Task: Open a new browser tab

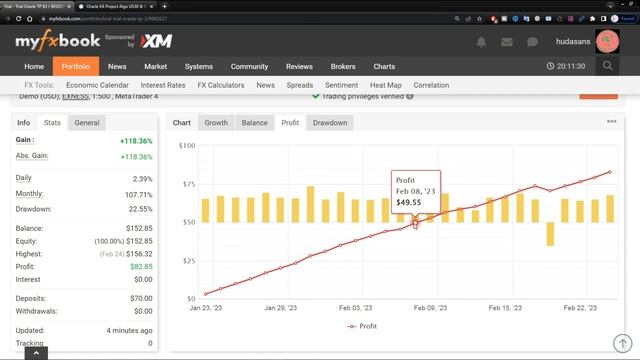Action: (x=164, y=6)
